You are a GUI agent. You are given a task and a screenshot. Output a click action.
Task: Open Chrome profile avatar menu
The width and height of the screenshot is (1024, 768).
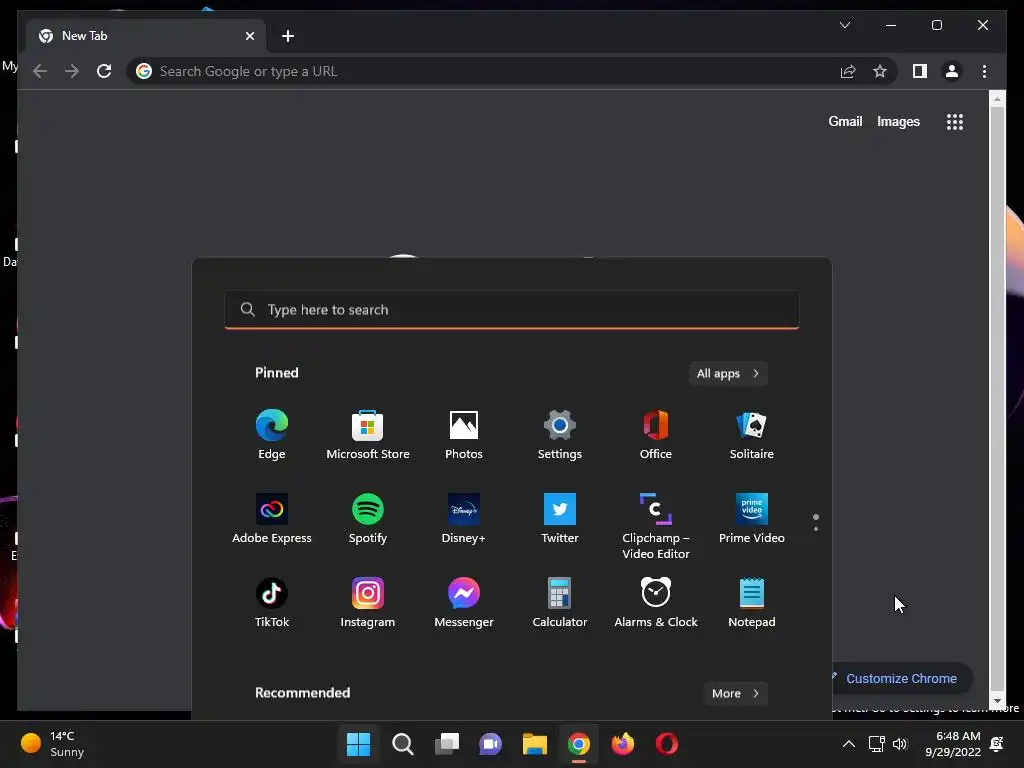click(x=952, y=71)
